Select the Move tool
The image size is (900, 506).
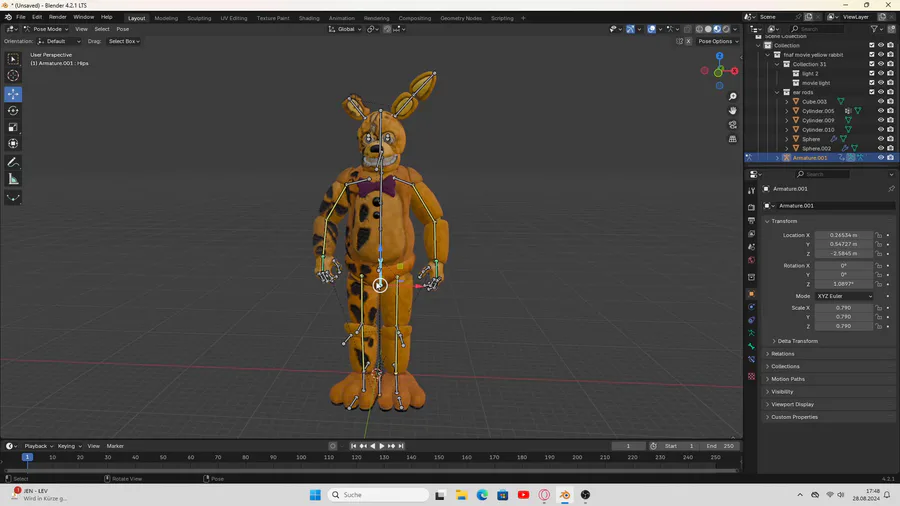[x=13, y=94]
